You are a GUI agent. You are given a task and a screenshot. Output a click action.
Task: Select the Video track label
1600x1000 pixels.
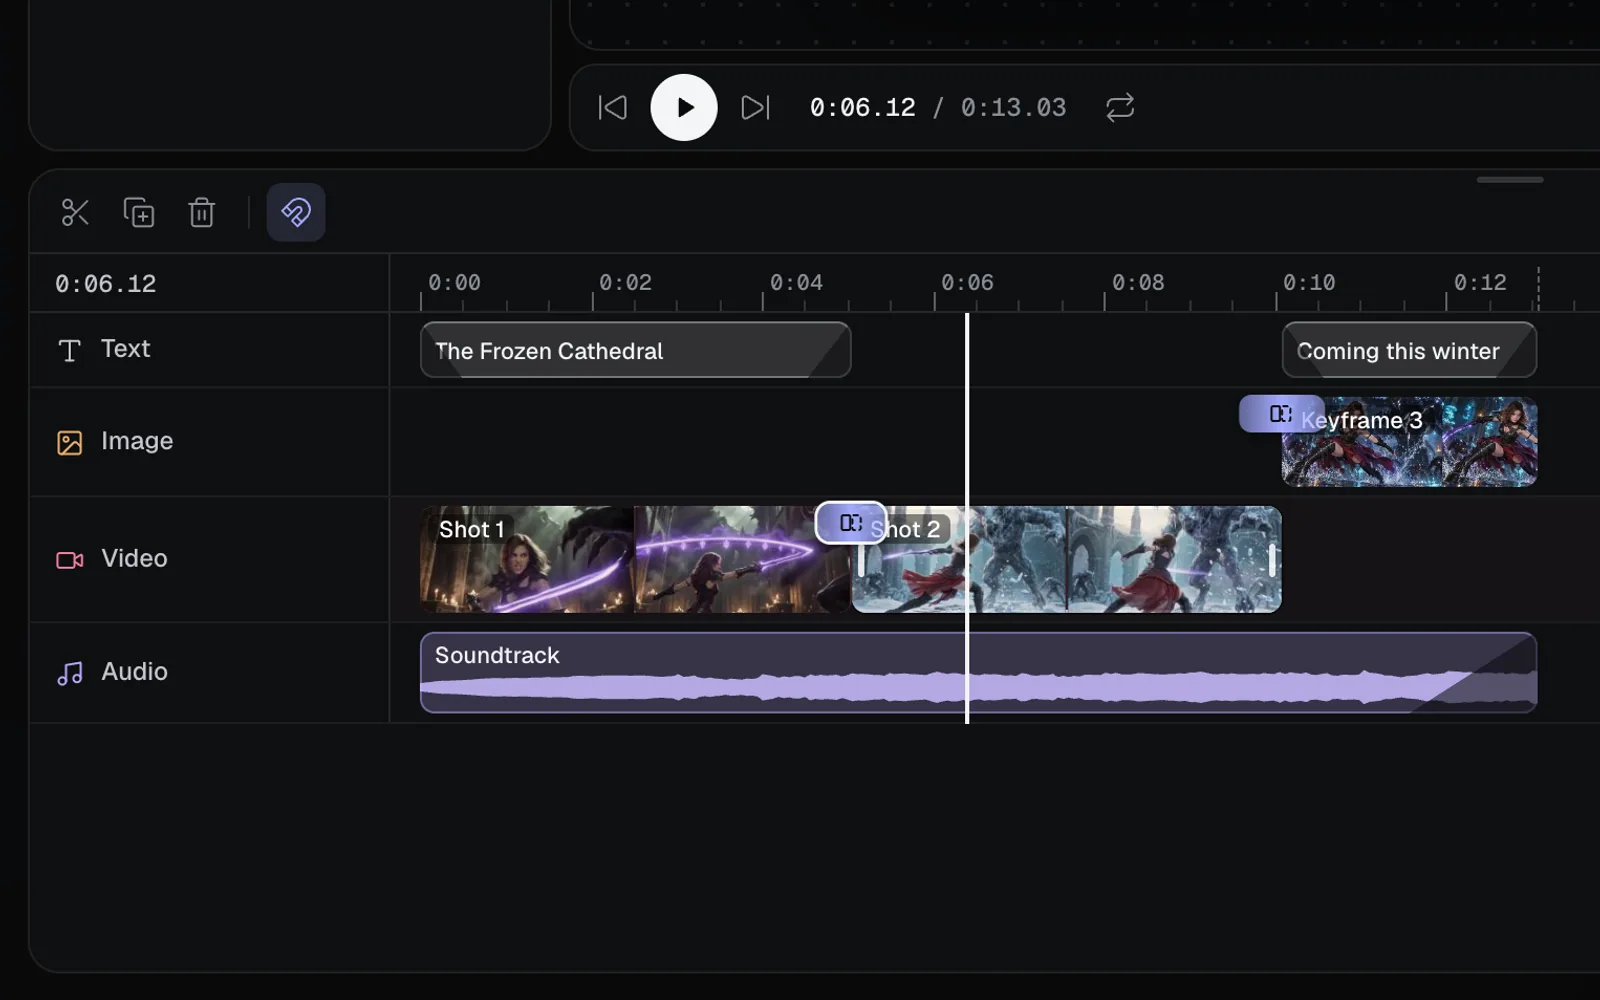(x=134, y=558)
